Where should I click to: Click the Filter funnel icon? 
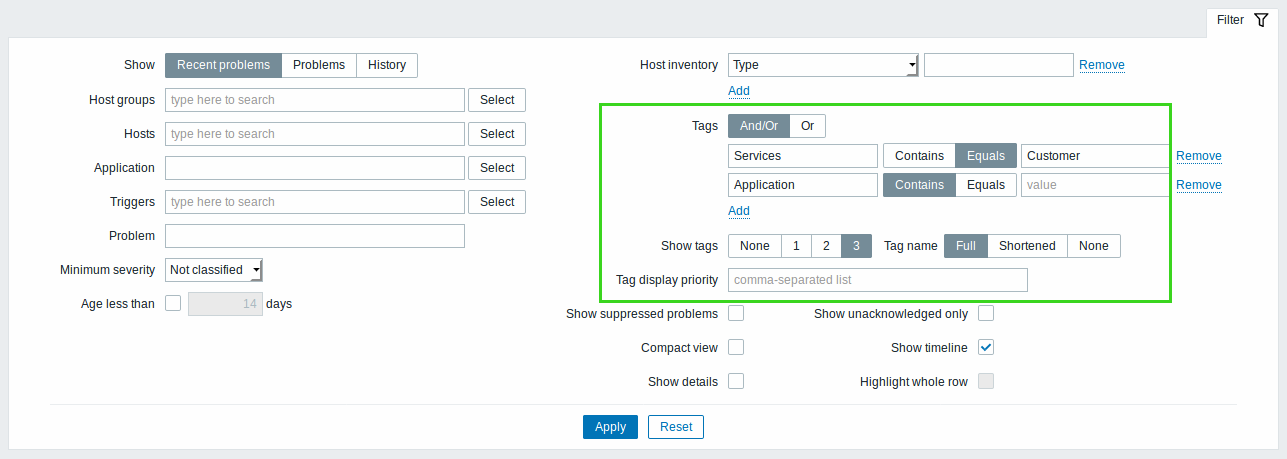tap(1260, 20)
